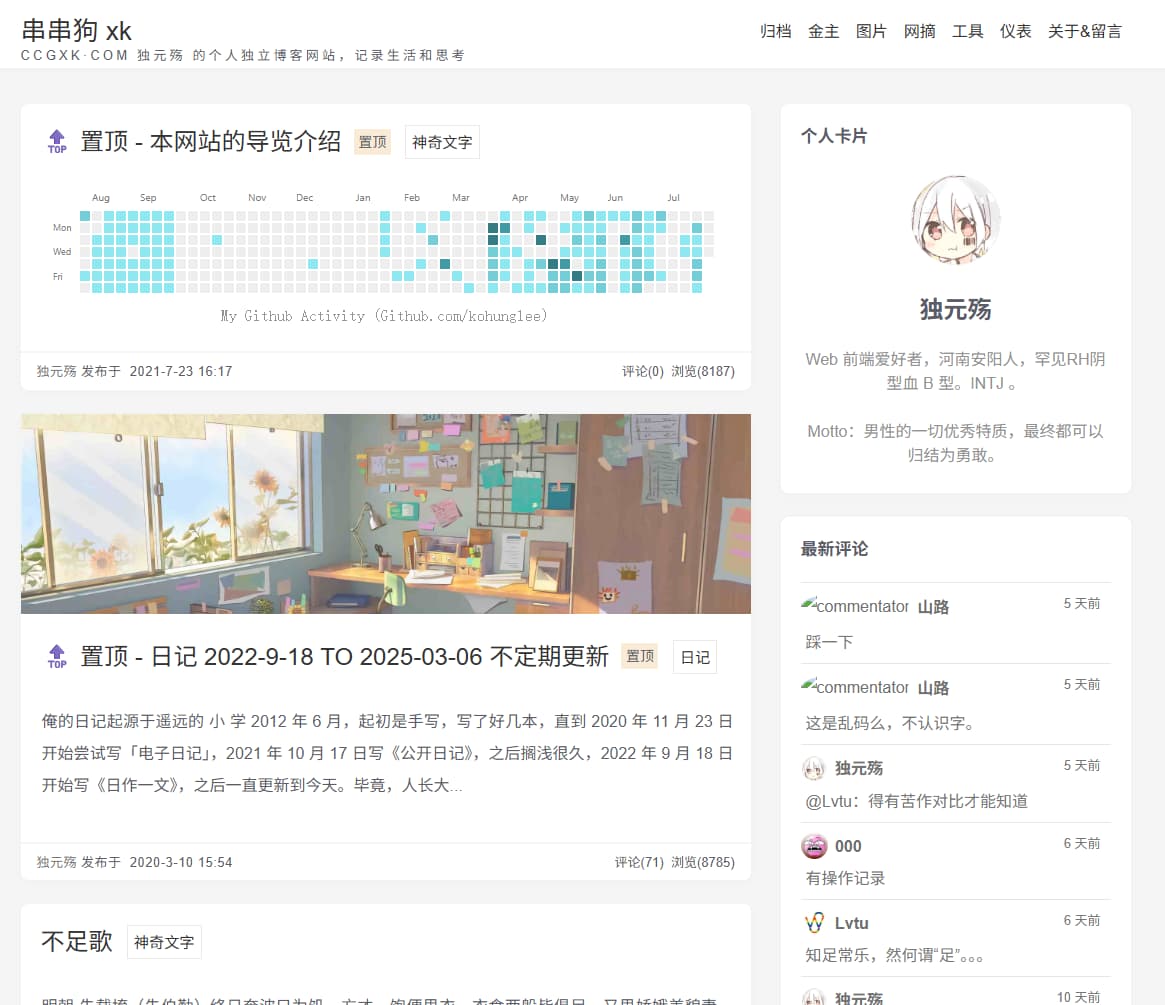The height and width of the screenshot is (1005, 1165).
Task: Toggle the 日记 tag on the diary post
Action: tap(694, 656)
